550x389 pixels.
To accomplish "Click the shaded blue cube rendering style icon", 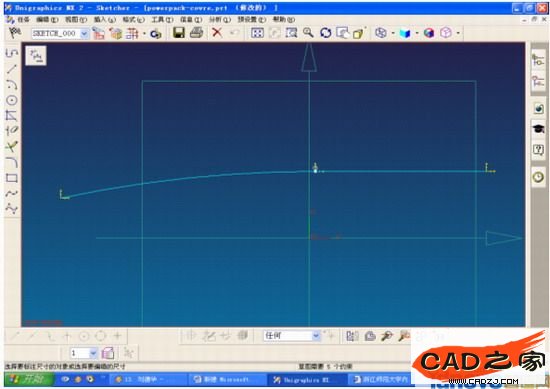I will pyautogui.click(x=405, y=33).
